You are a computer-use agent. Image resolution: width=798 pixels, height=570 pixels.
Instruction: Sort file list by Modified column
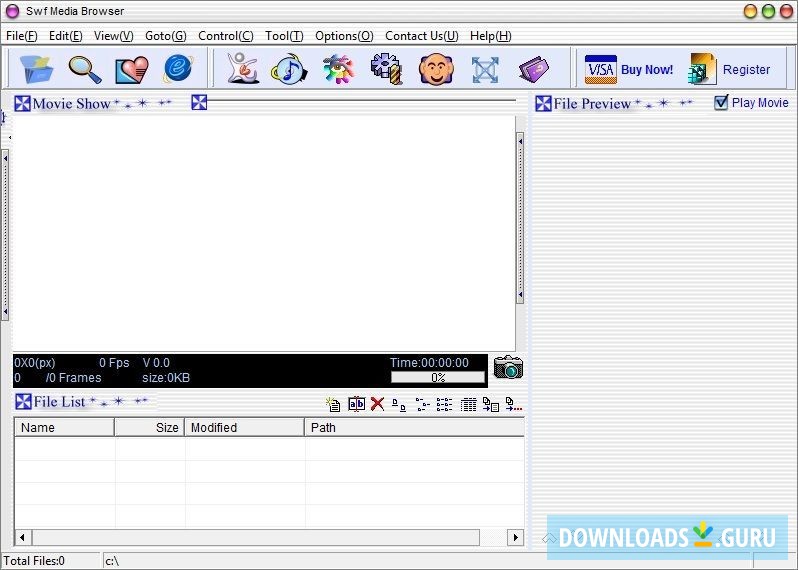[x=244, y=428]
